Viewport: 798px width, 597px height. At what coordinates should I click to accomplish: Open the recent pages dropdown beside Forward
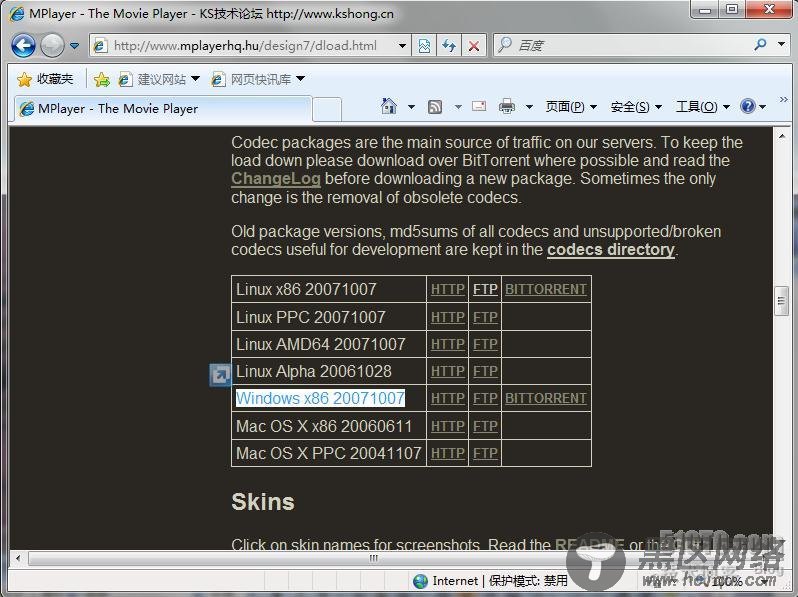tap(74, 46)
